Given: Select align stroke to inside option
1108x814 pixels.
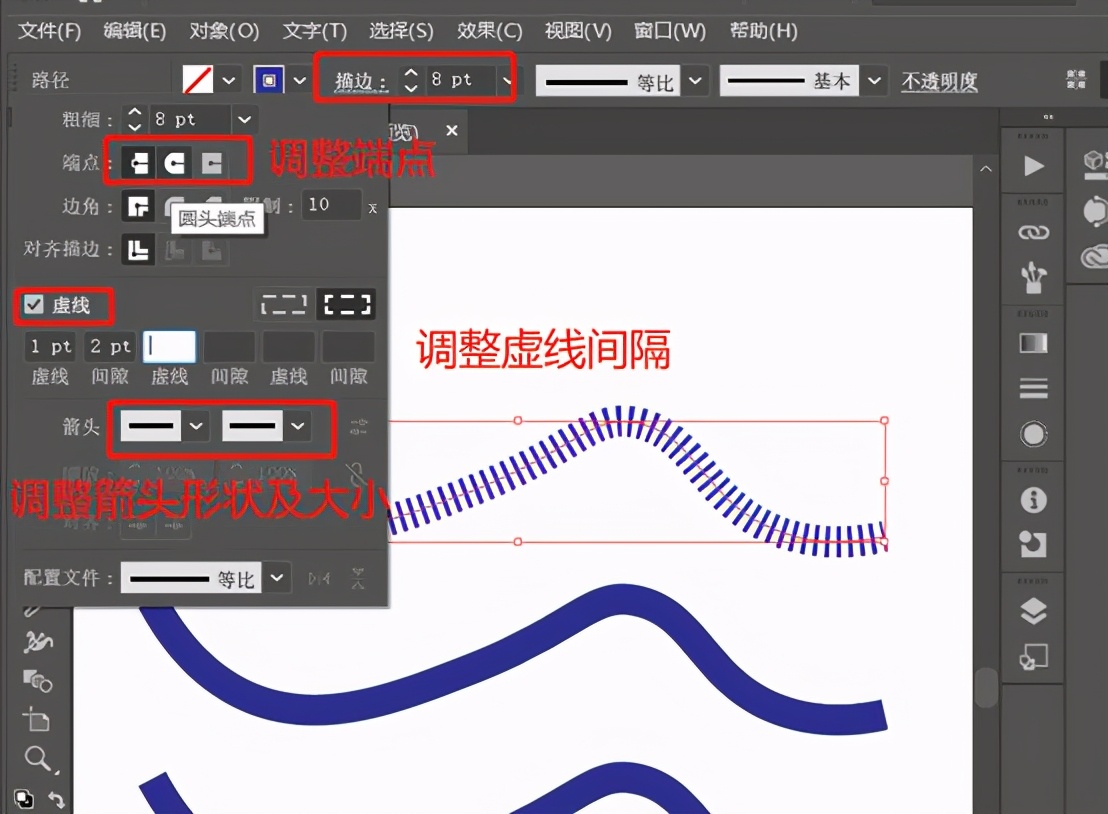Looking at the screenshot, I should point(175,249).
